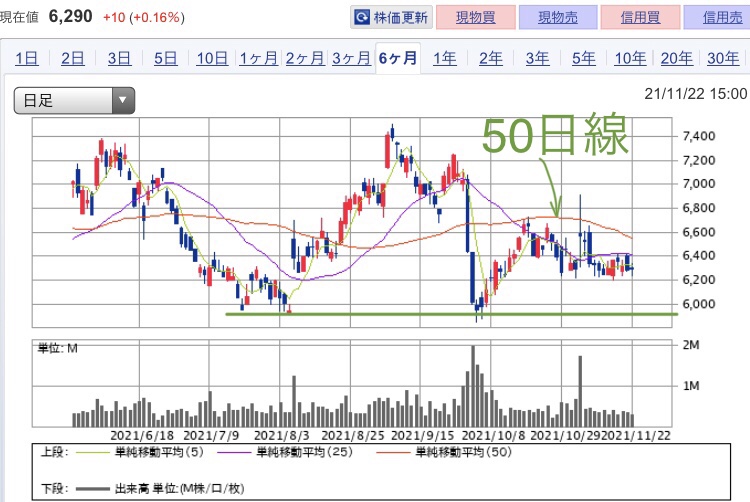Click the 6,600 price axis label
The image size is (750, 502).
(699, 232)
